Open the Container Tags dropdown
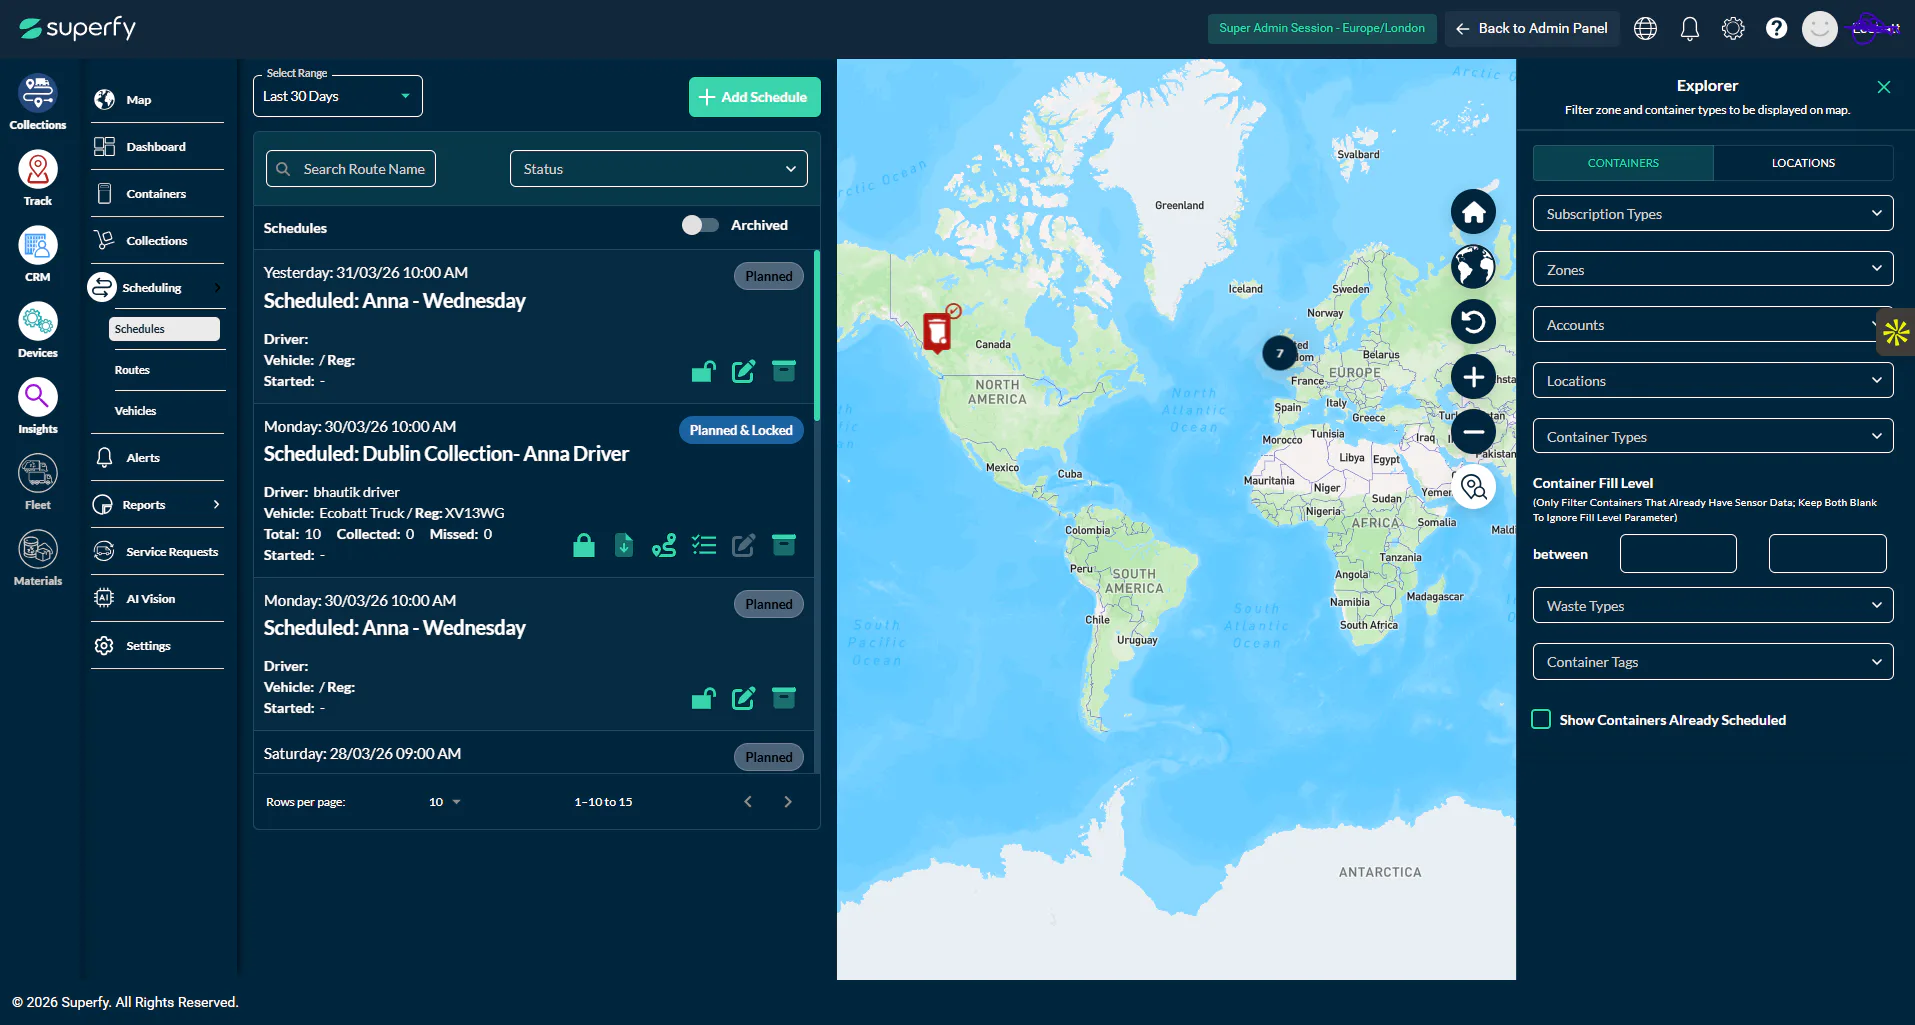The image size is (1915, 1025). click(x=1713, y=661)
